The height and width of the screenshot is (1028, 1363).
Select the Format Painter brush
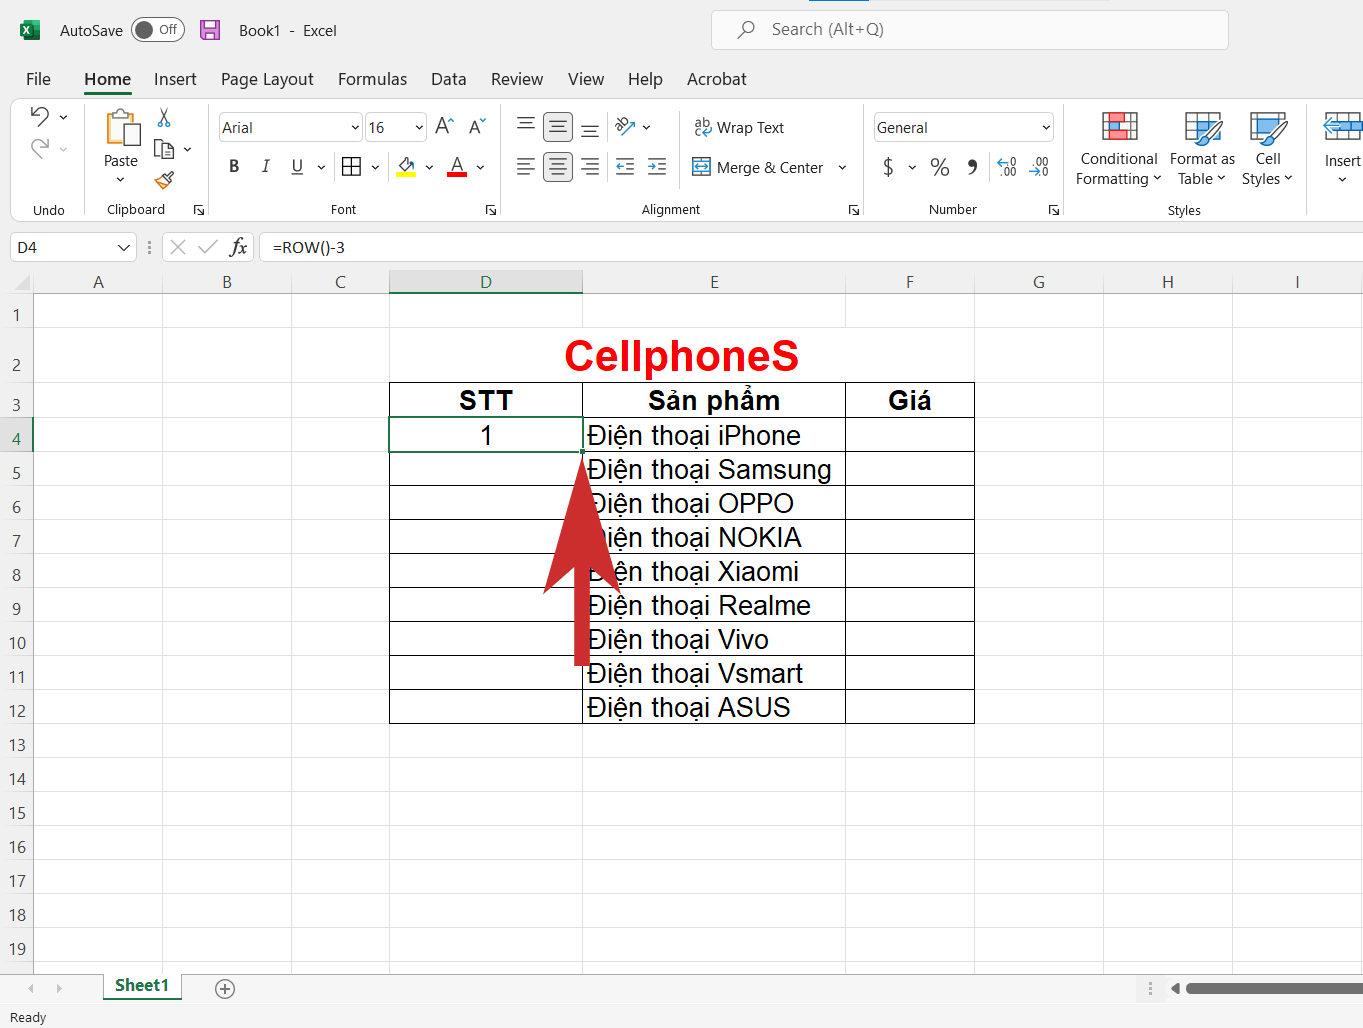click(x=164, y=180)
